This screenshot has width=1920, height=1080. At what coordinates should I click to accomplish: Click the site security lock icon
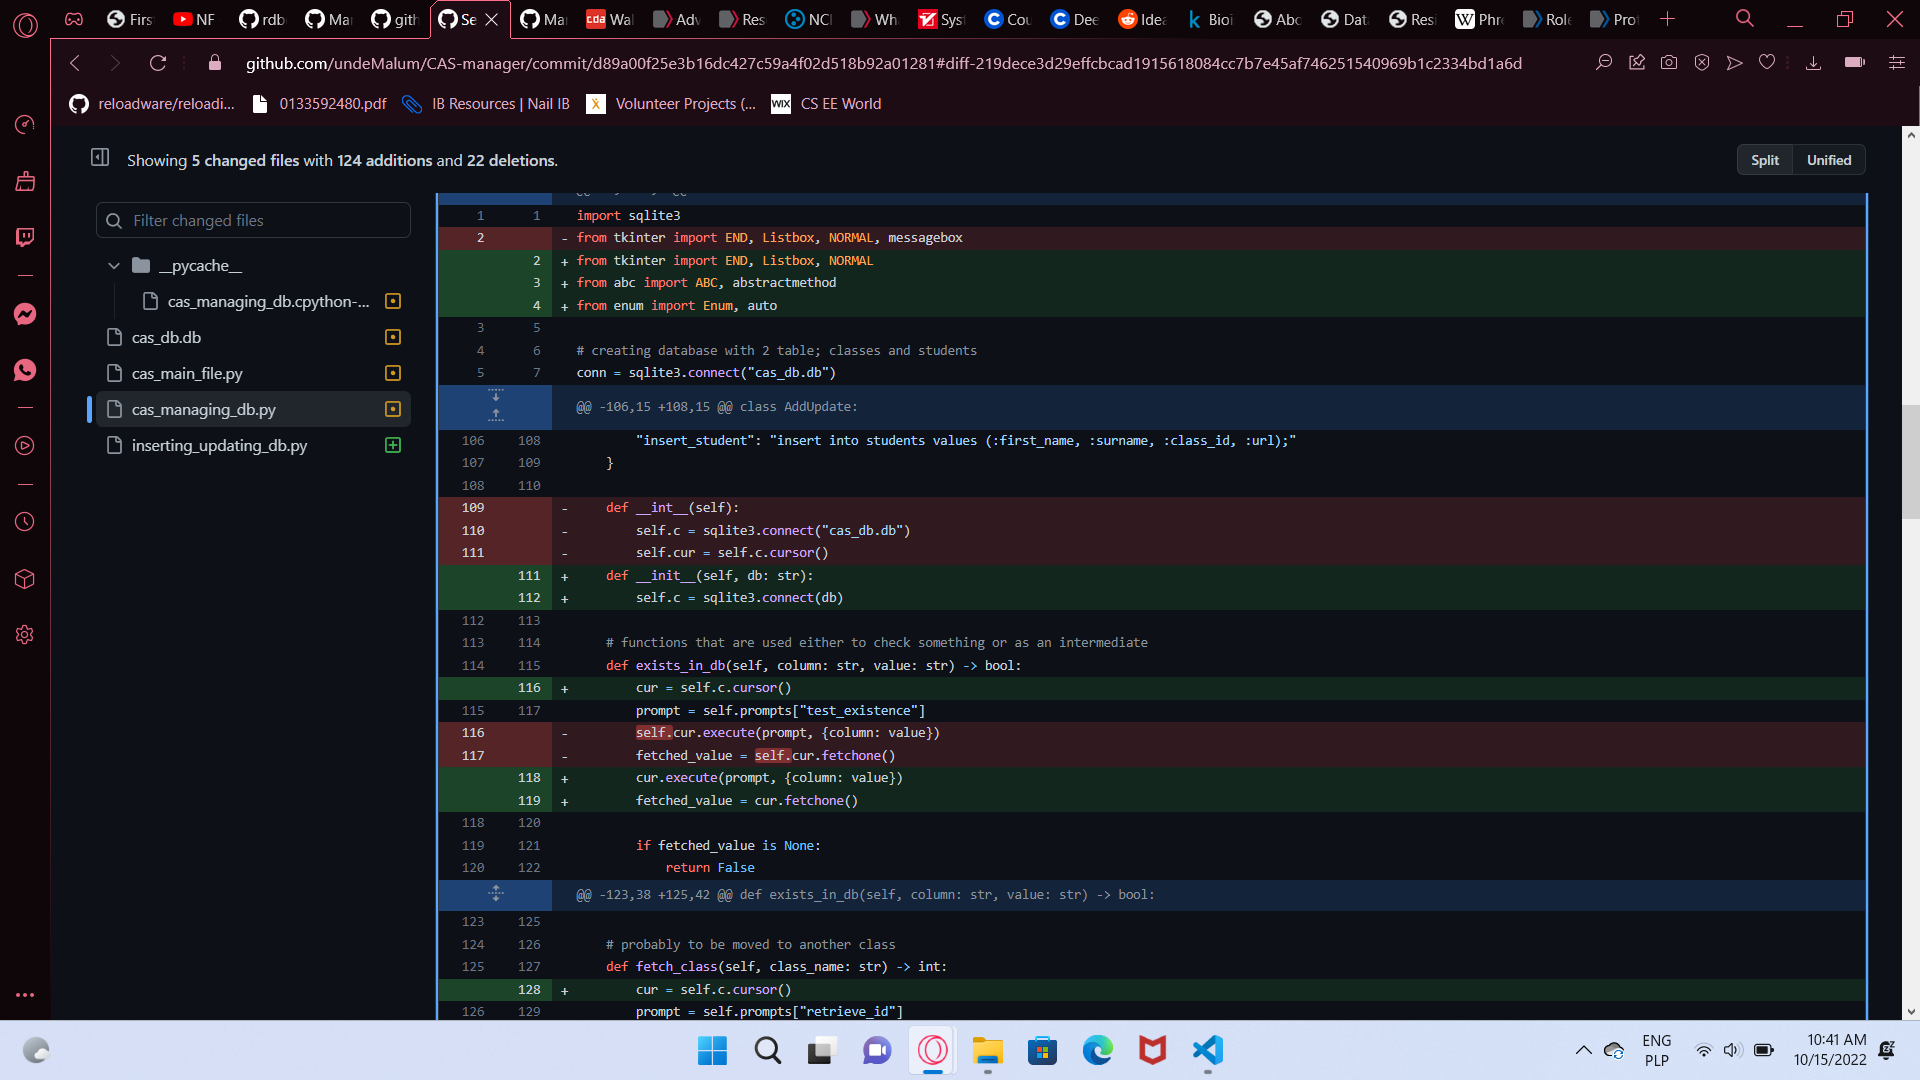click(214, 63)
